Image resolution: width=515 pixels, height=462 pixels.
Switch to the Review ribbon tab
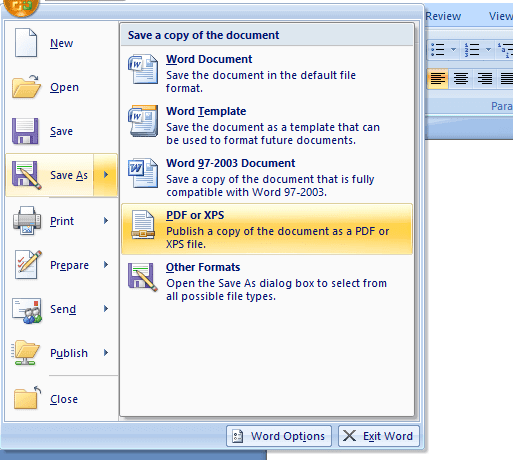tap(443, 16)
